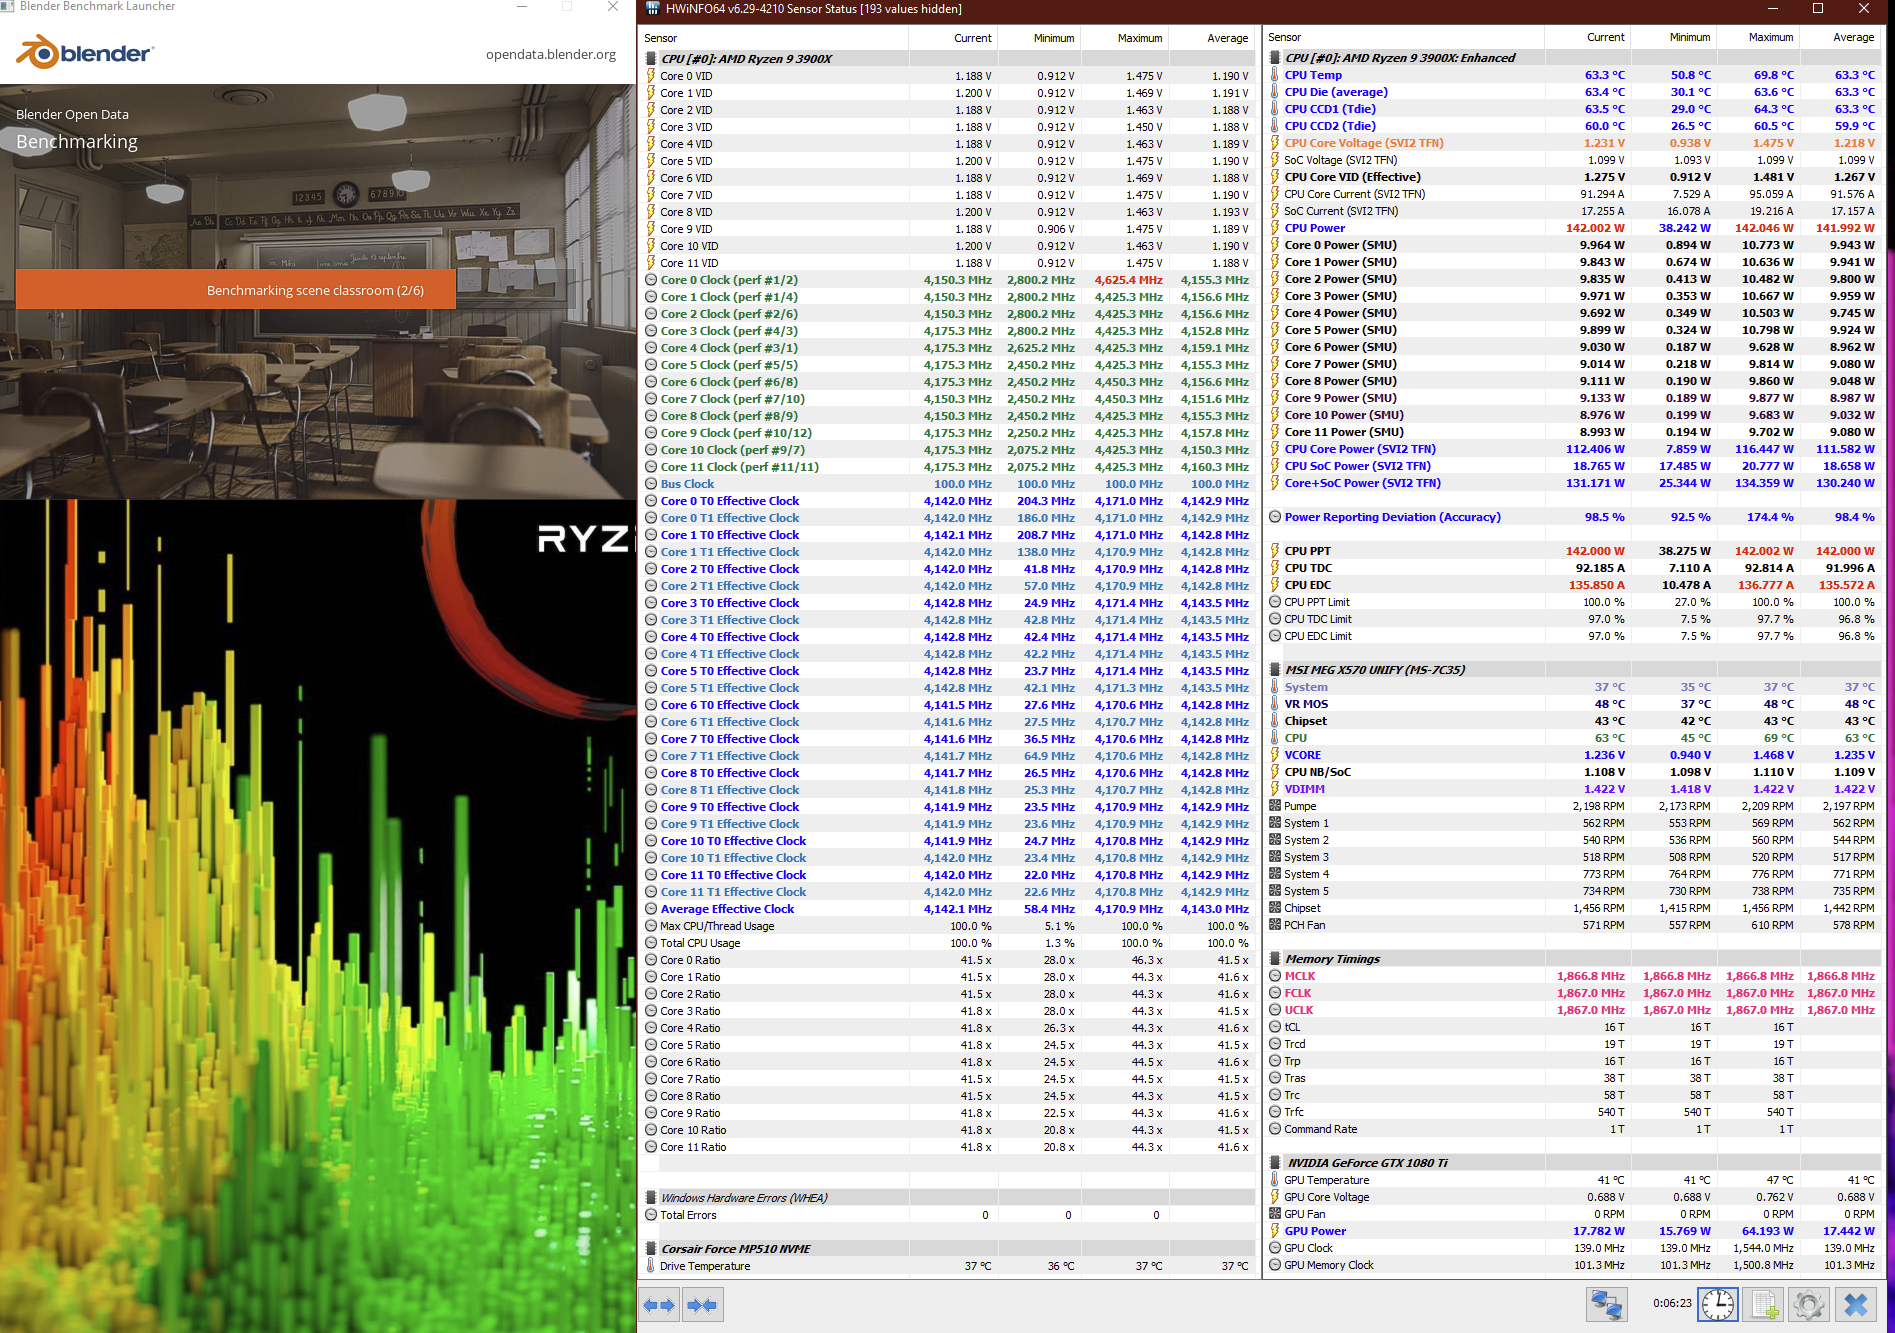Screen dimensions: 1895x1333
Task: Click the shrink columns arrows button
Action: coord(702,1305)
